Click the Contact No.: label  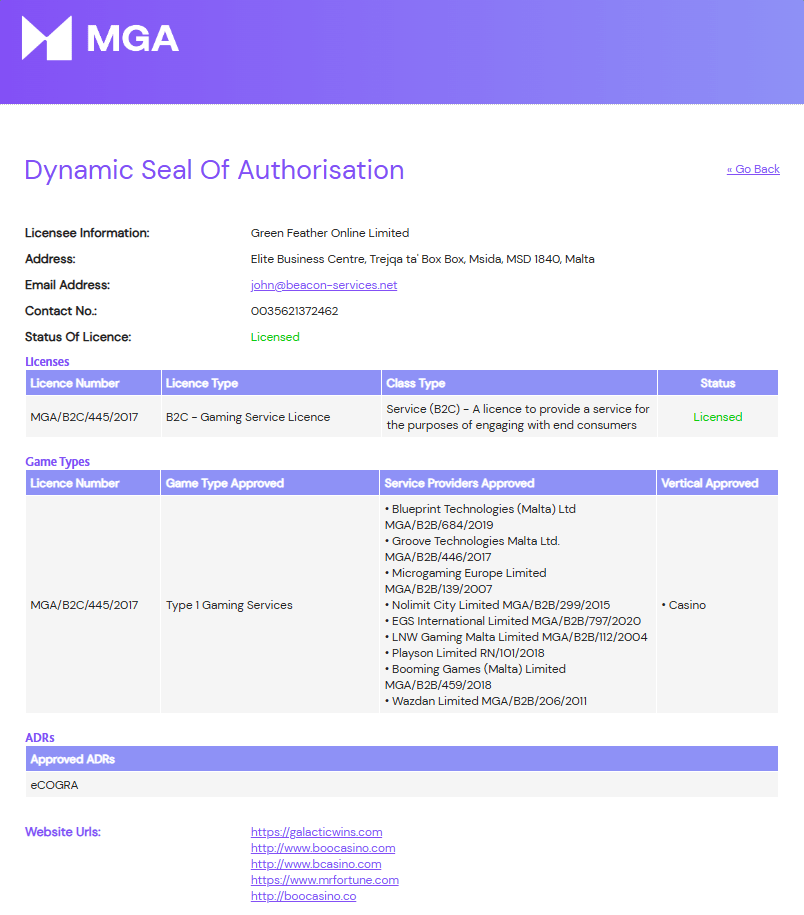tap(61, 311)
